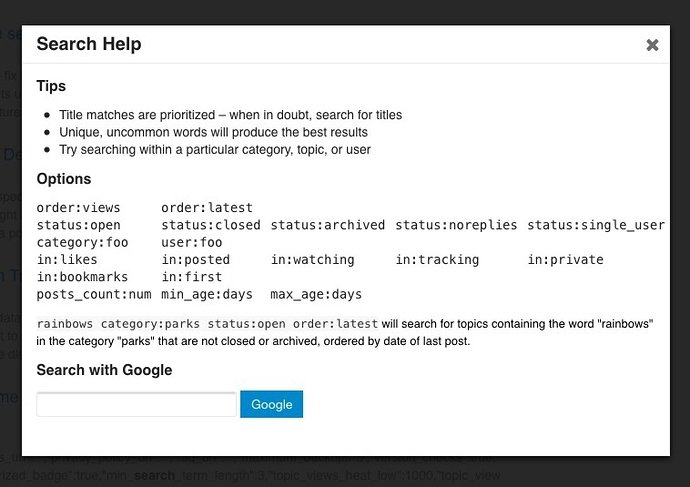690x487 pixels.
Task: Select the in:likes option text
Action: tap(67, 259)
